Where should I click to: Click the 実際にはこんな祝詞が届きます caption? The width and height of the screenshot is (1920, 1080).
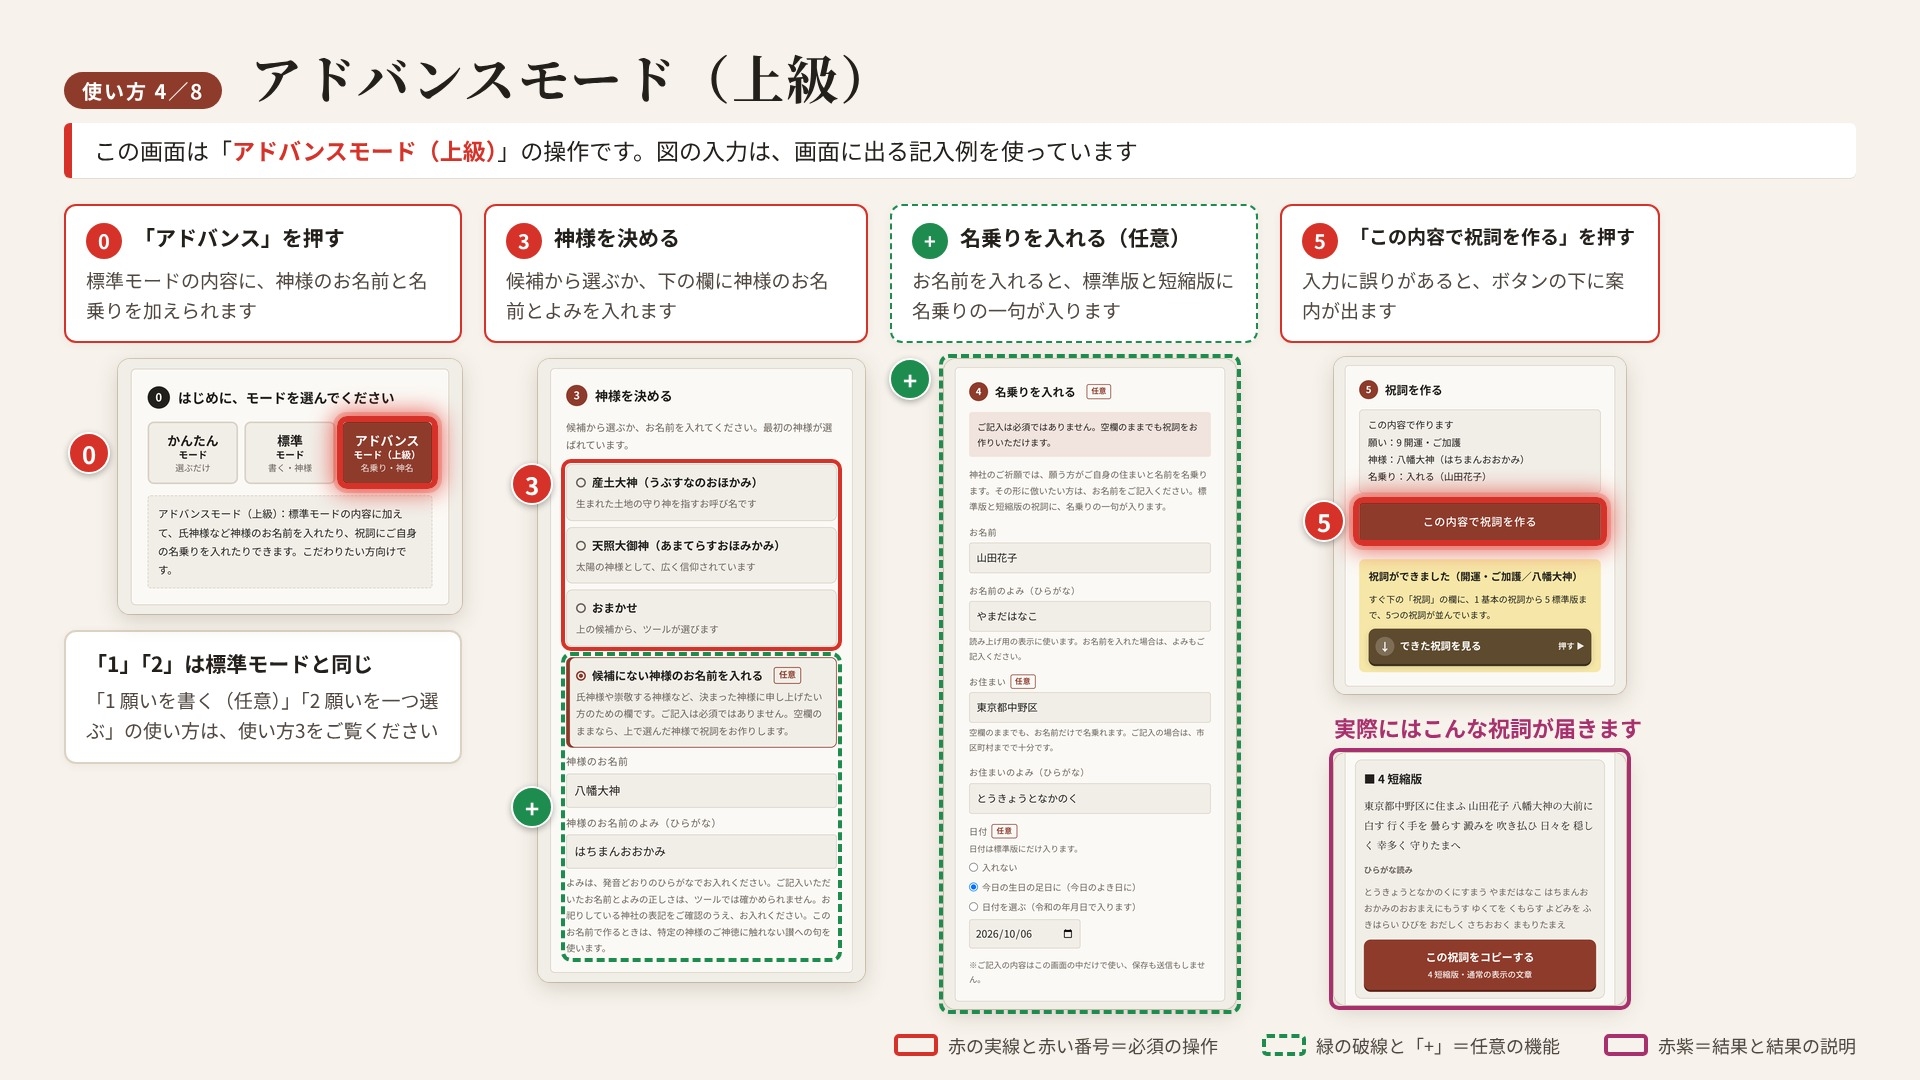(x=1487, y=729)
